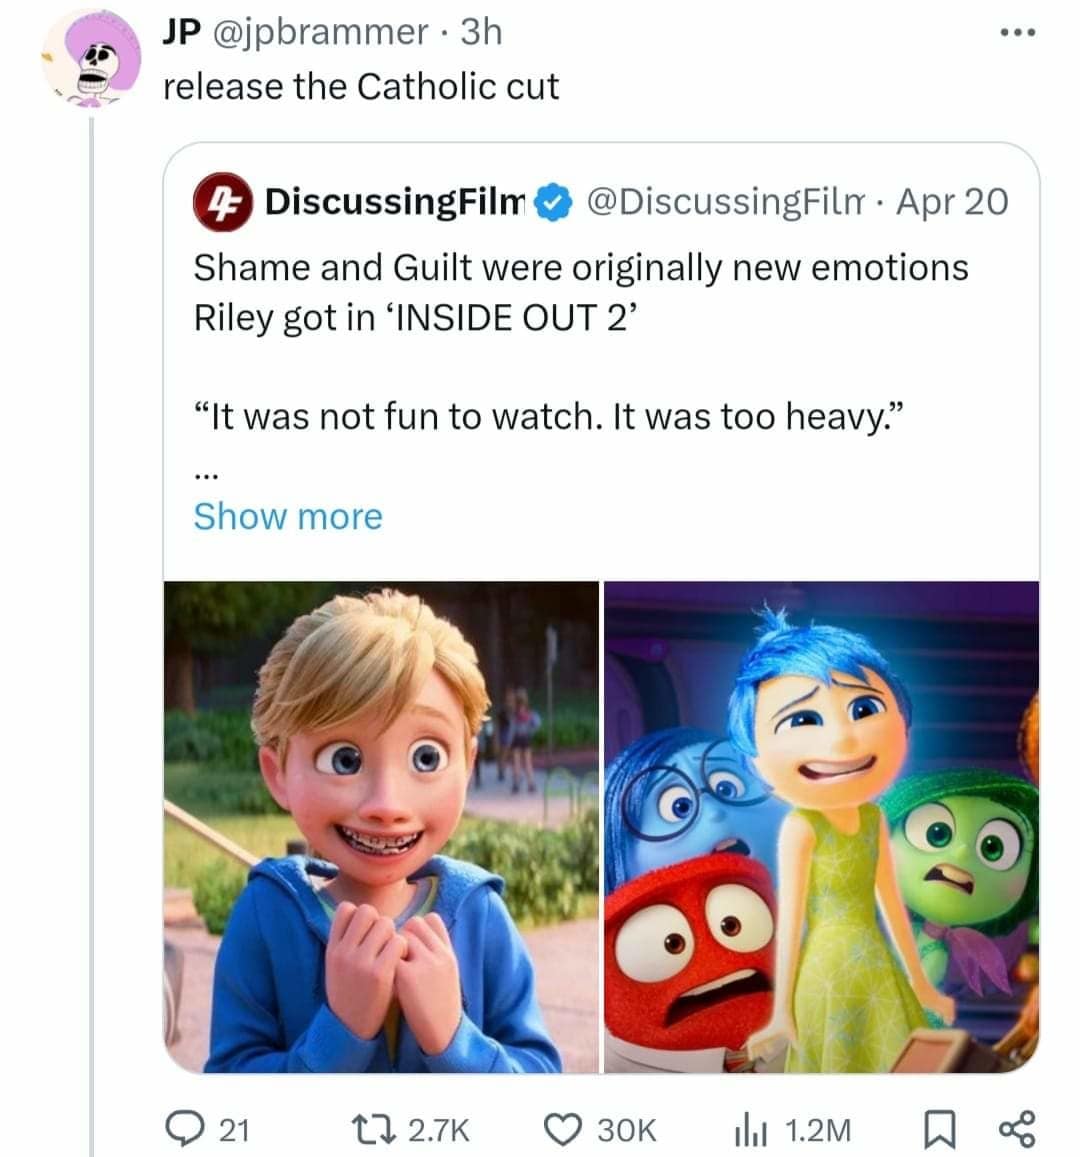Like the tweet with the heart icon
The image size is (1080, 1157).
(566, 1130)
